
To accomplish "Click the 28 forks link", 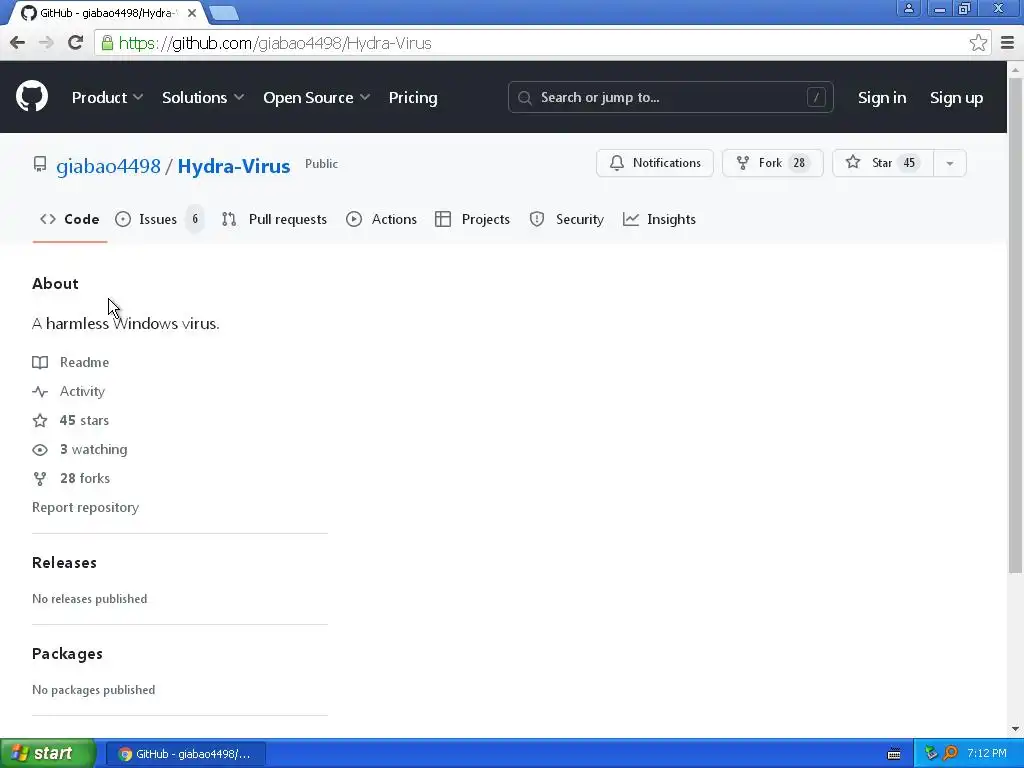I will click(x=71, y=479).
